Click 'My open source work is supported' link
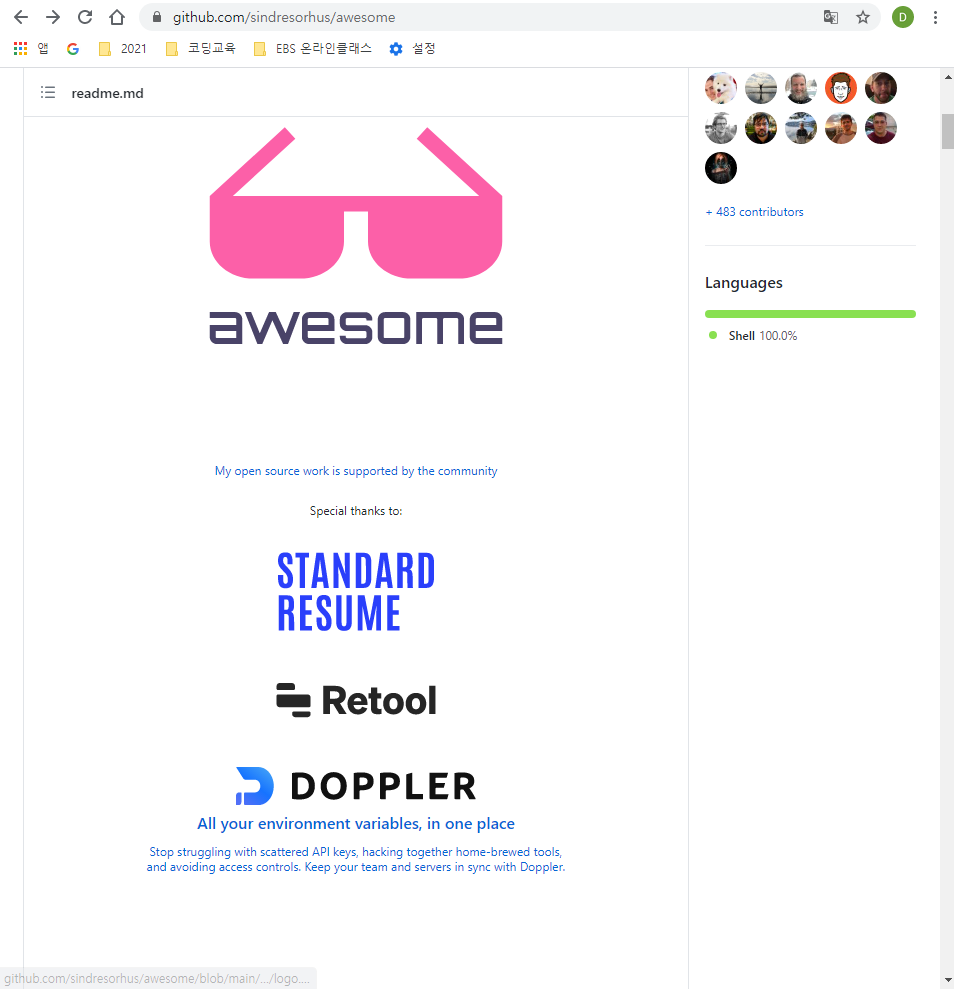This screenshot has height=989, width=954. [356, 471]
